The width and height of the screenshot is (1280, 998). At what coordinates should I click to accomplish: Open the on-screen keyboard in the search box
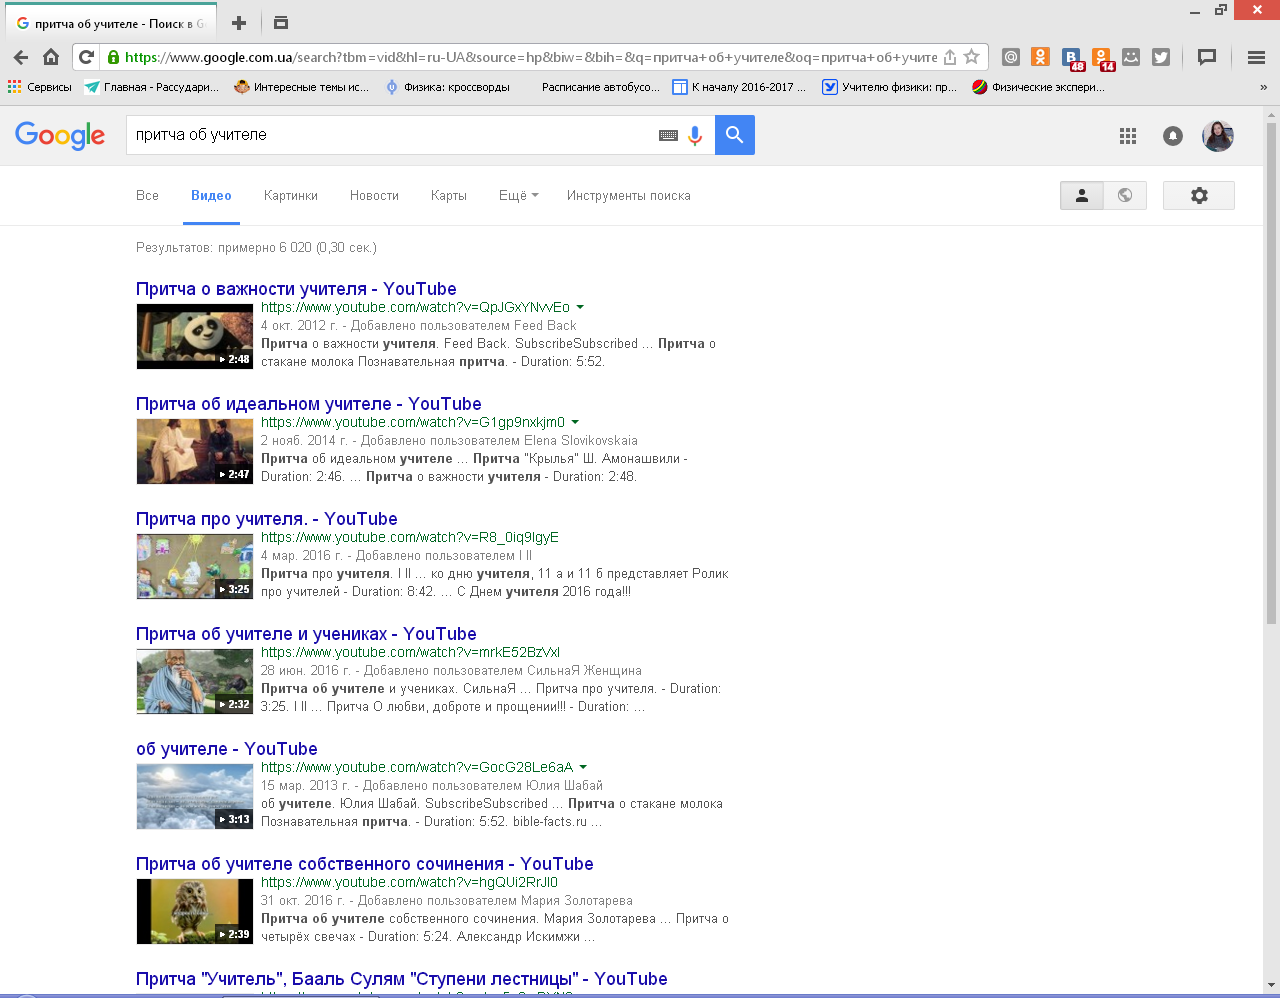pyautogui.click(x=668, y=135)
